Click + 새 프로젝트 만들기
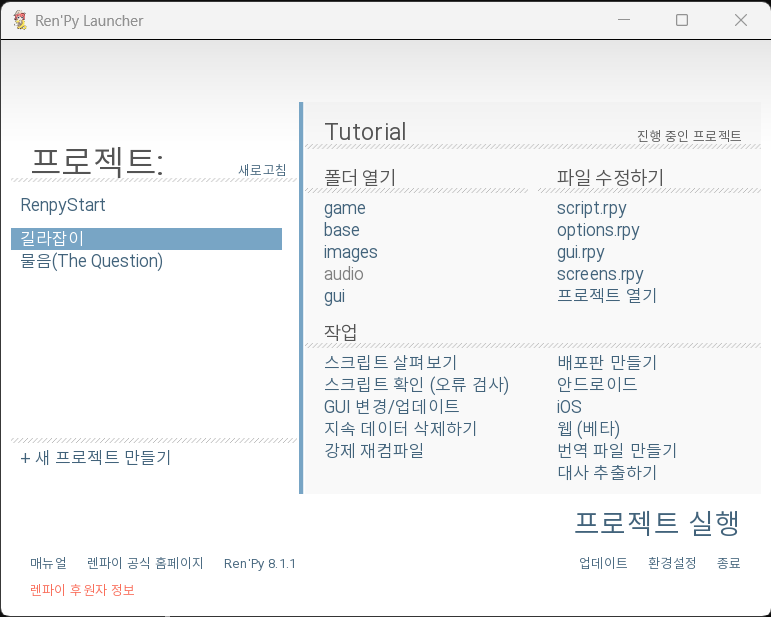The width and height of the screenshot is (771, 617). tap(95, 458)
